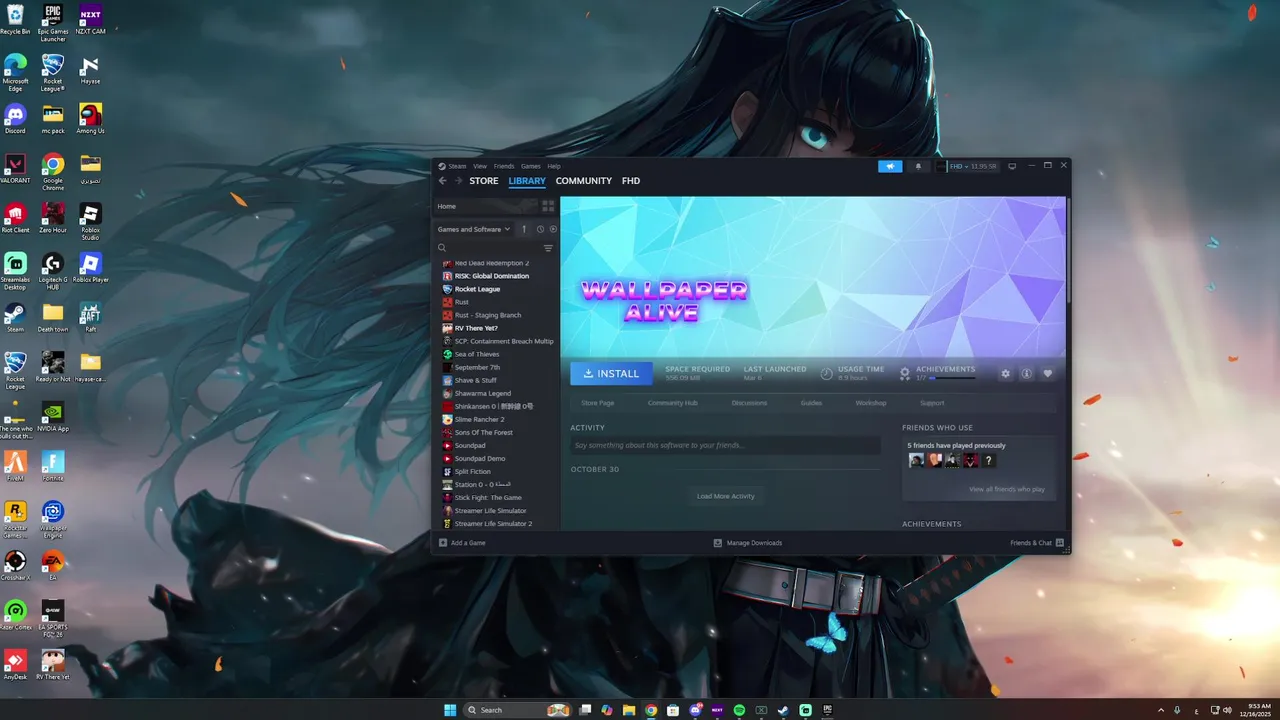This screenshot has width=1280, height=720.
Task: Click Home in the library sidebar
Action: pyautogui.click(x=486, y=206)
